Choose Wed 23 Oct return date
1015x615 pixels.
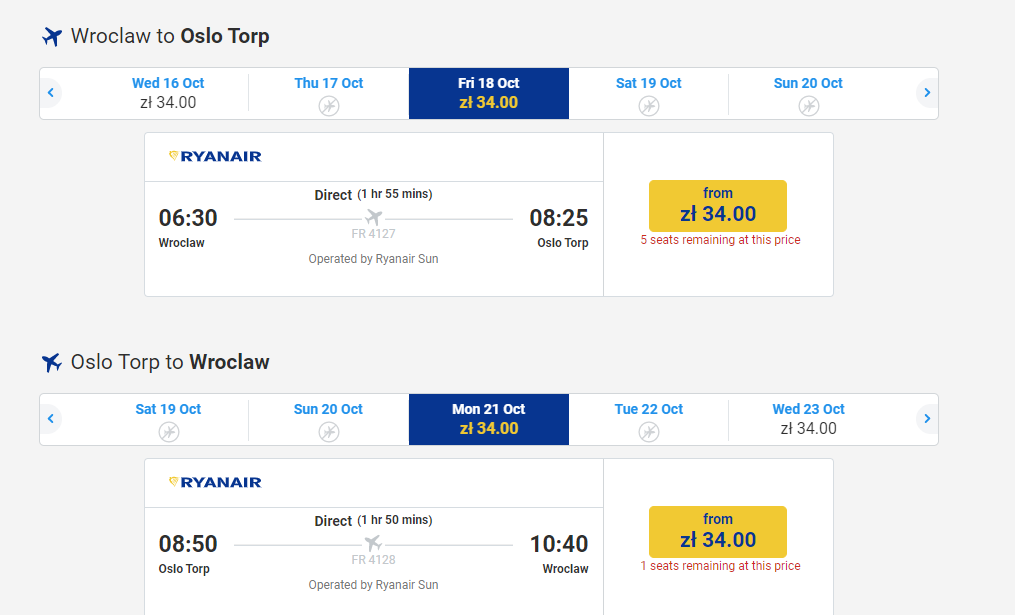809,419
